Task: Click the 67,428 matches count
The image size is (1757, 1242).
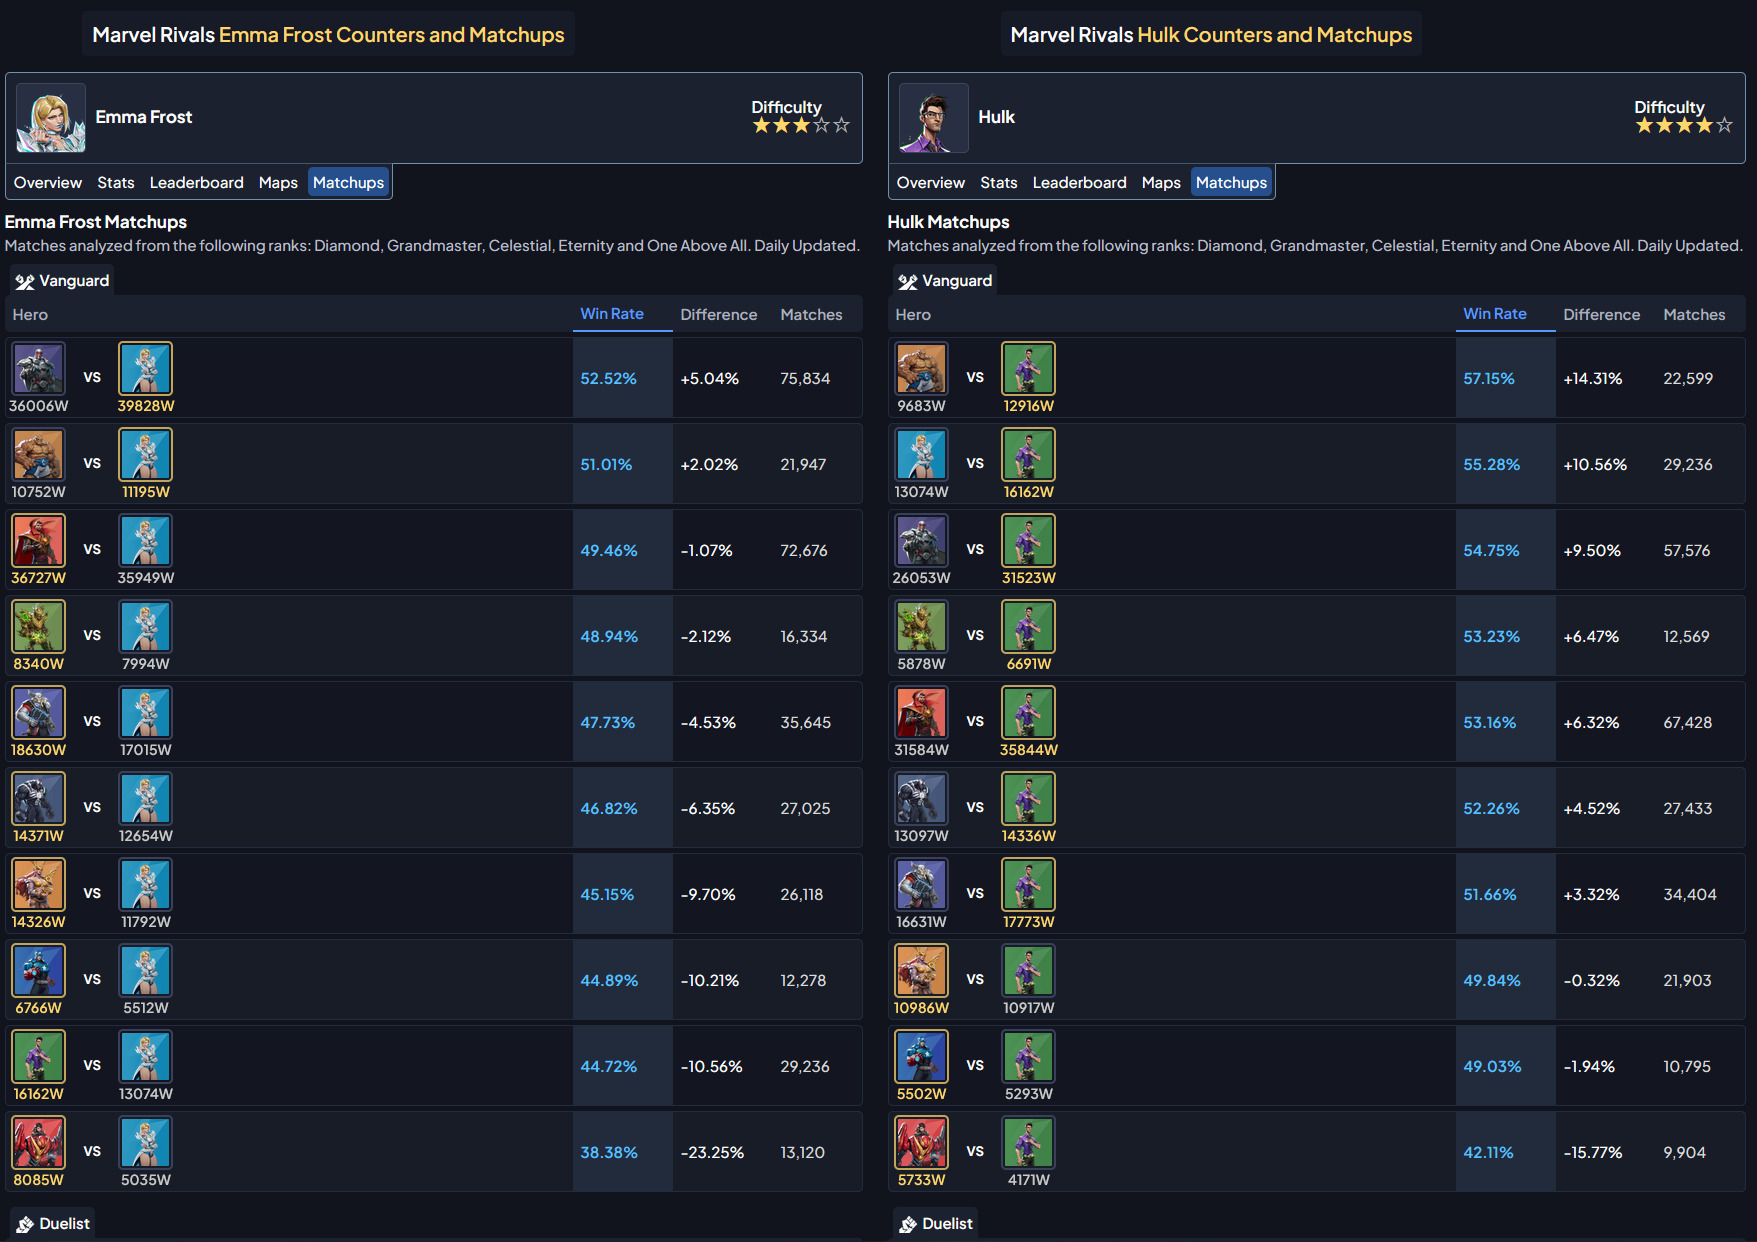Action: [x=1688, y=723]
